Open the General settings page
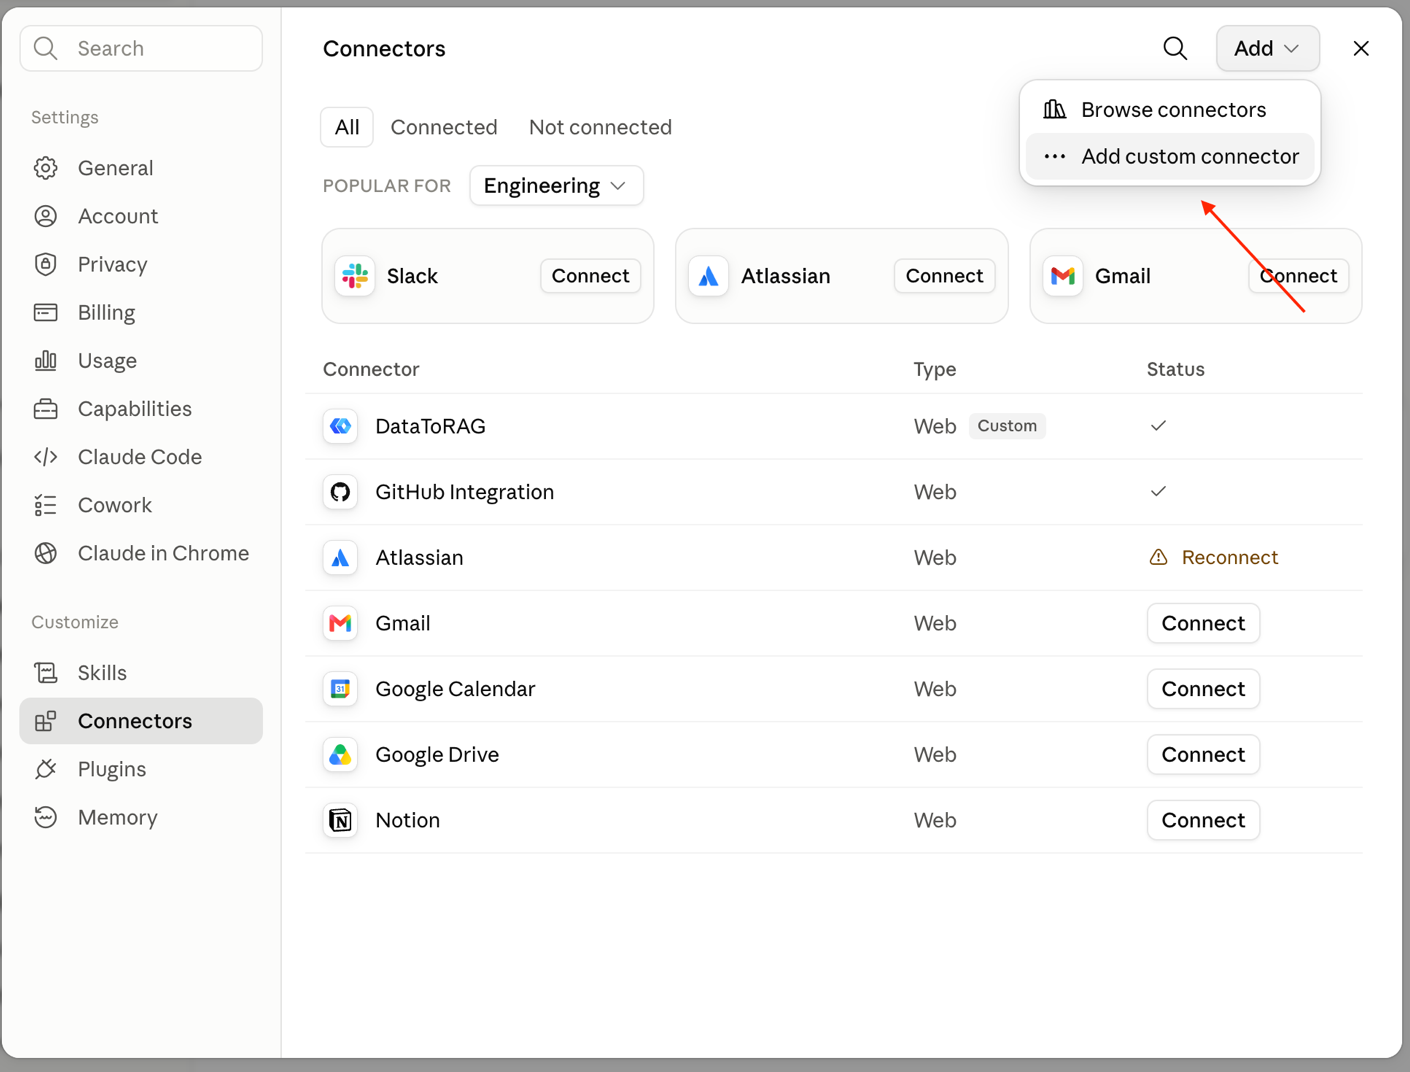The image size is (1410, 1072). 141,168
